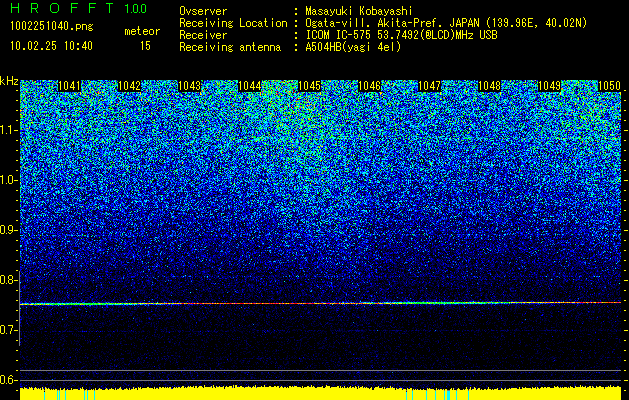Click the meteor count label

pos(142,31)
